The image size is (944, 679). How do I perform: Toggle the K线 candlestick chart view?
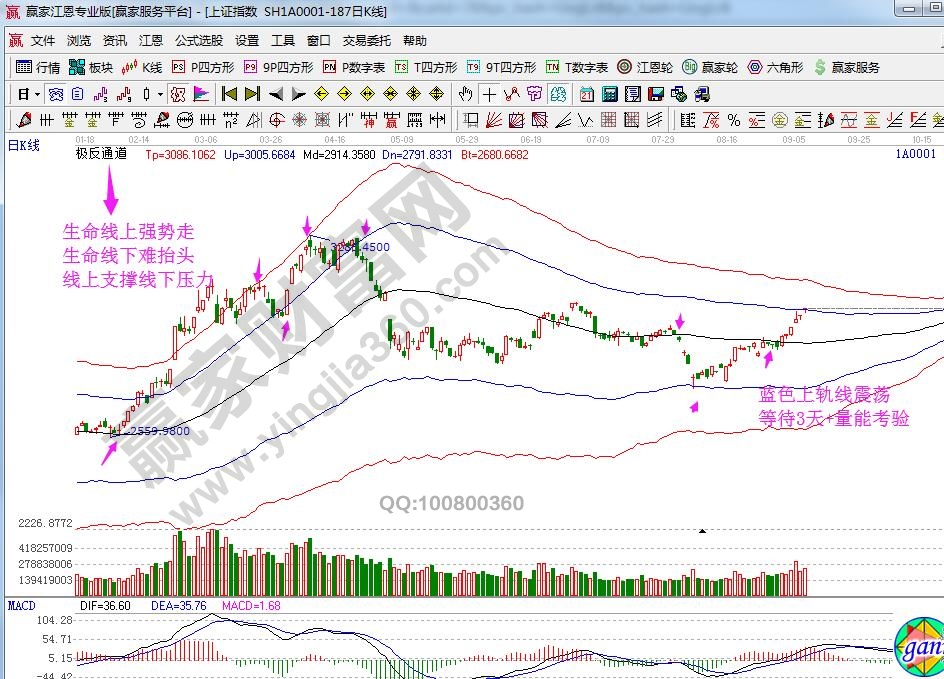pyautogui.click(x=141, y=68)
